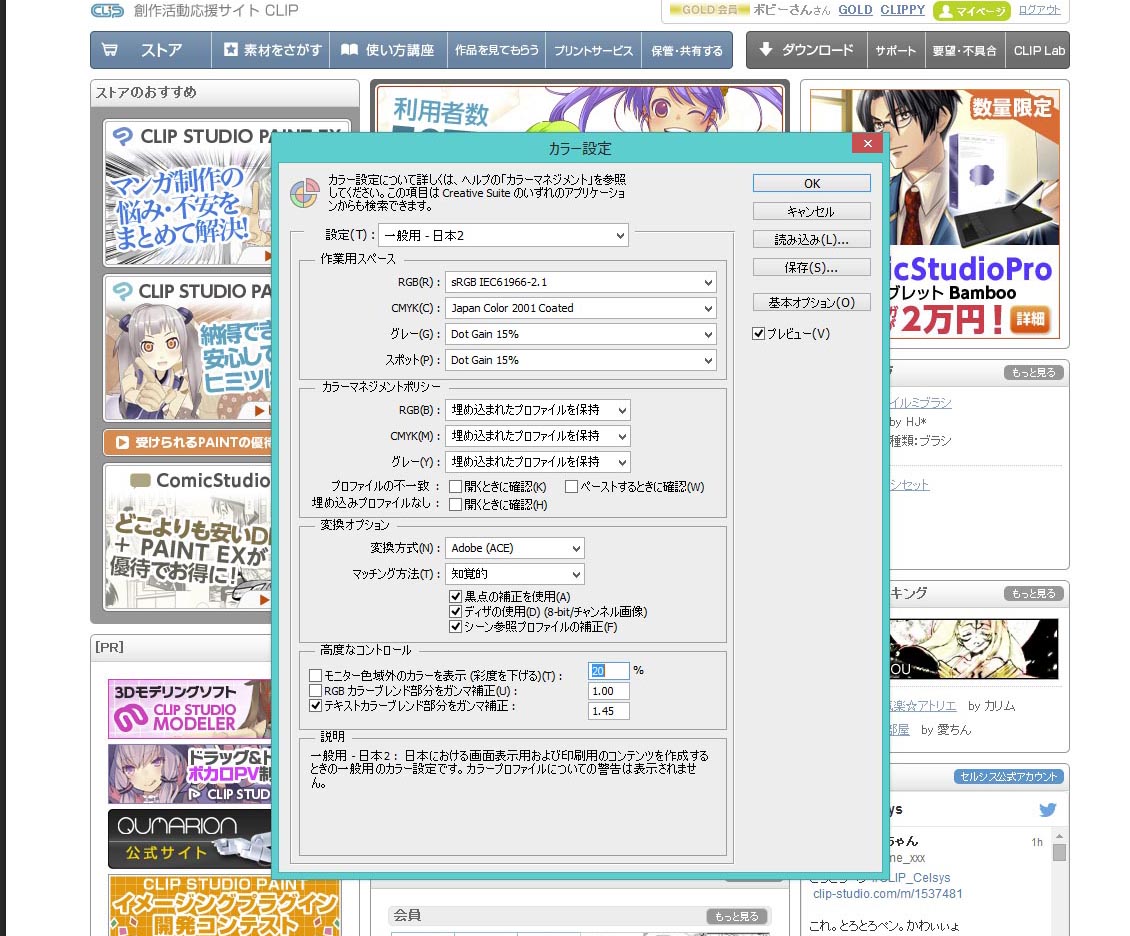The width and height of the screenshot is (1130, 936).
Task: Open 作品を見てもらう in the site nav
Action: point(497,50)
